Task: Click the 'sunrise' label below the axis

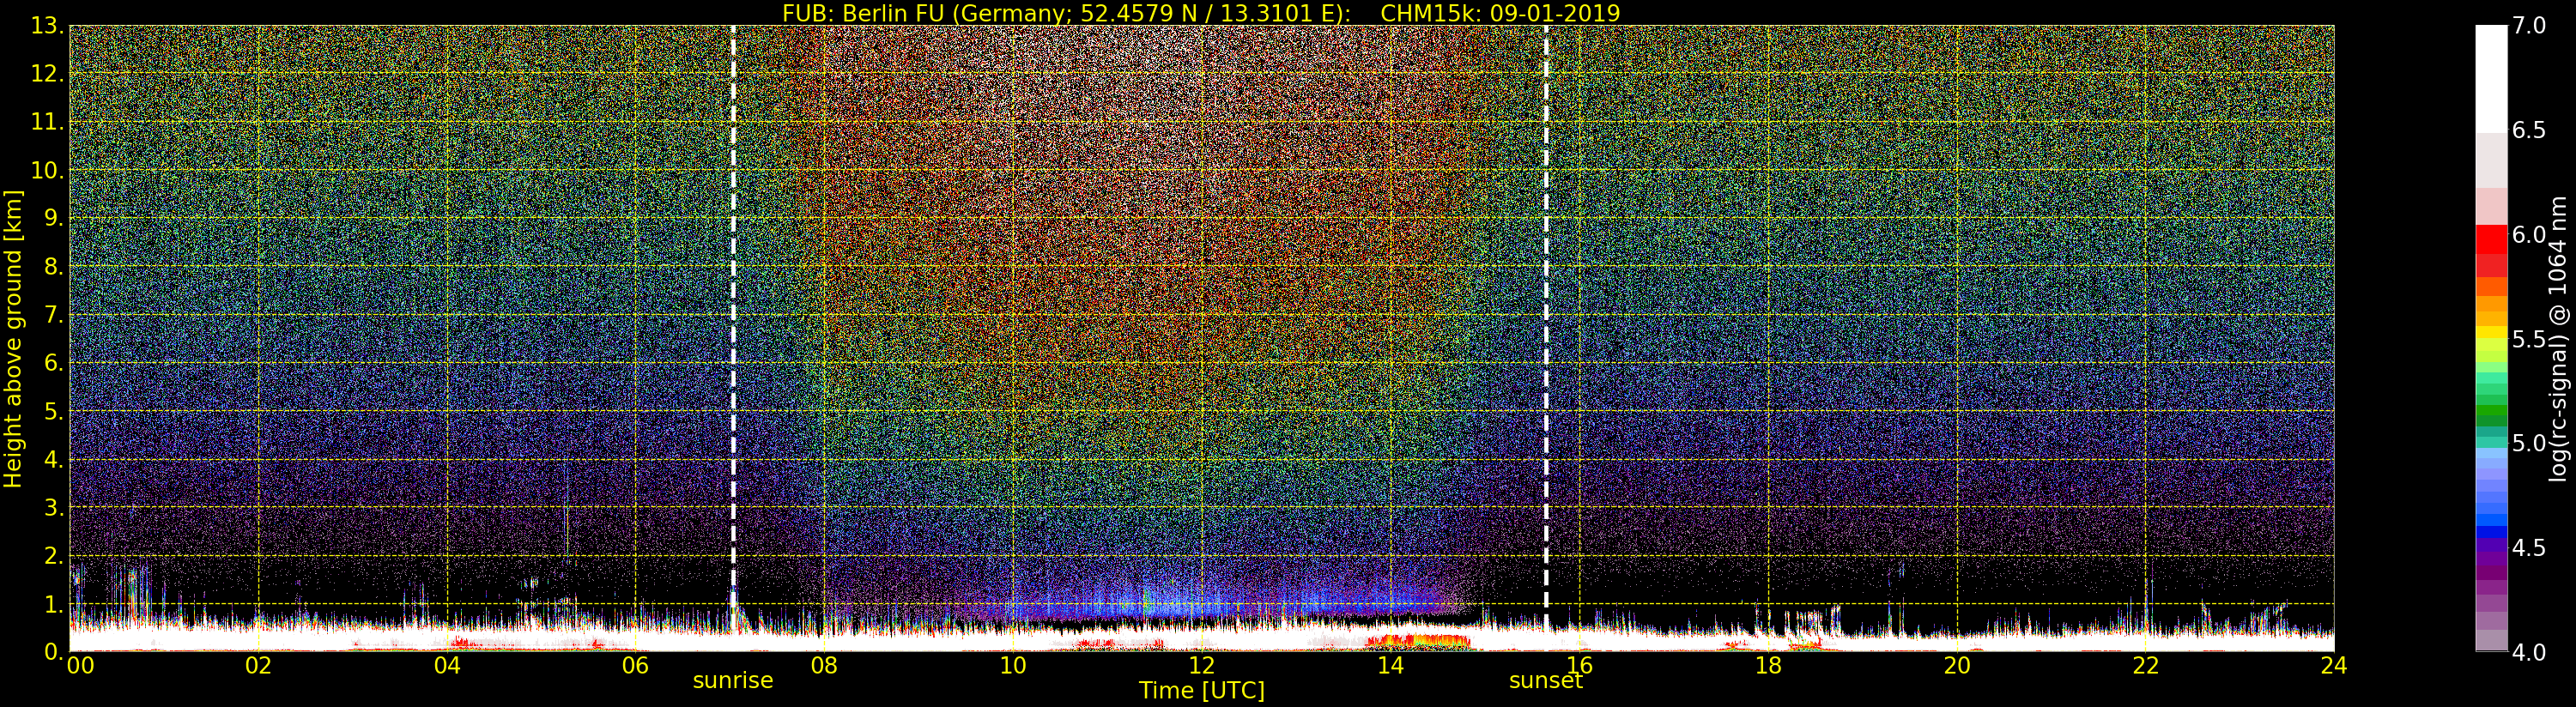Action: (733, 681)
